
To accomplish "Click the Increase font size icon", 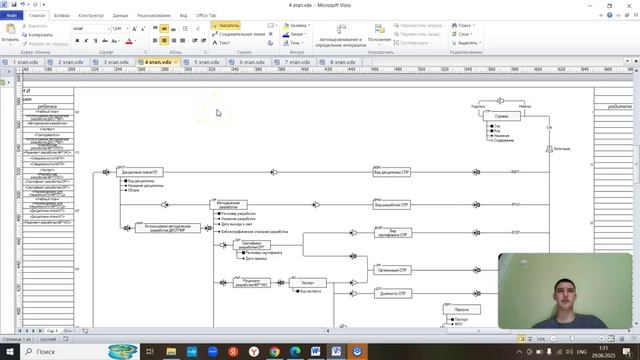I will coord(134,29).
